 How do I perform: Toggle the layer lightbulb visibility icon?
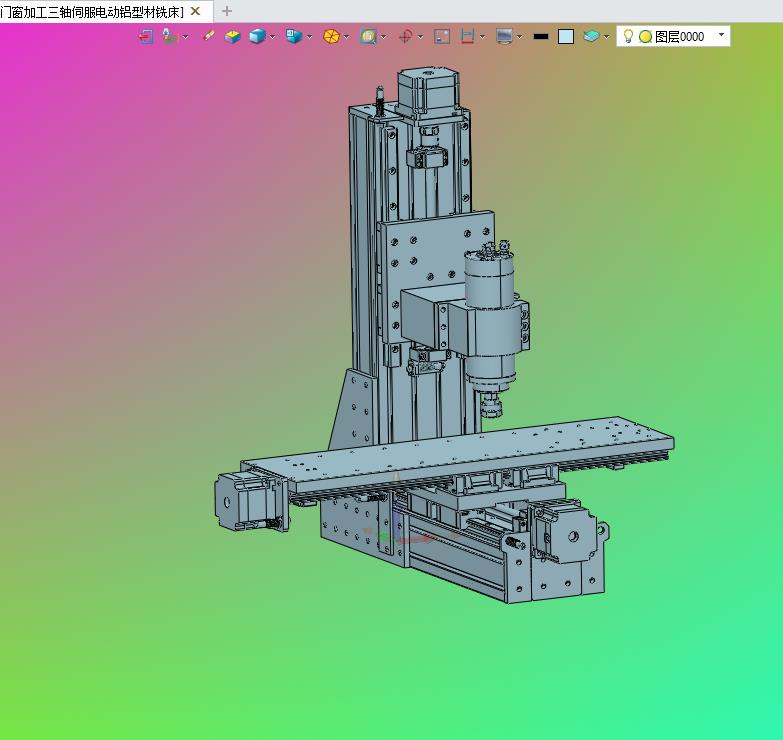(628, 36)
